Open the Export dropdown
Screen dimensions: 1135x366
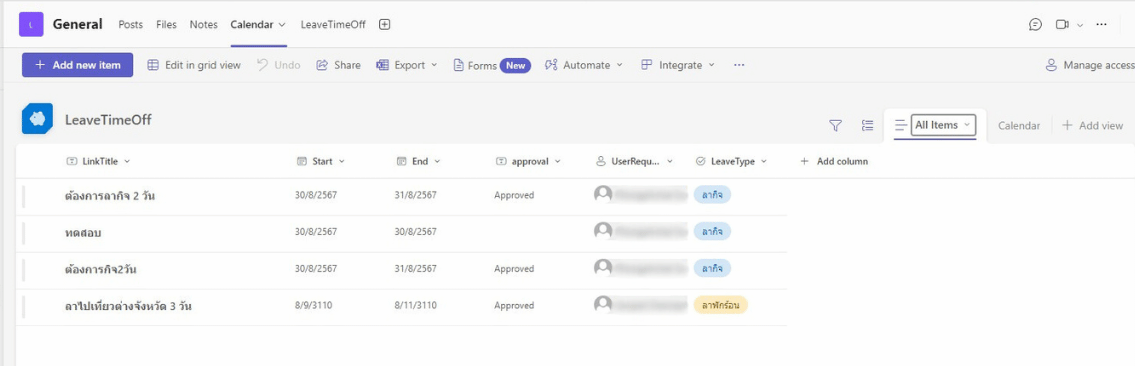(x=407, y=65)
